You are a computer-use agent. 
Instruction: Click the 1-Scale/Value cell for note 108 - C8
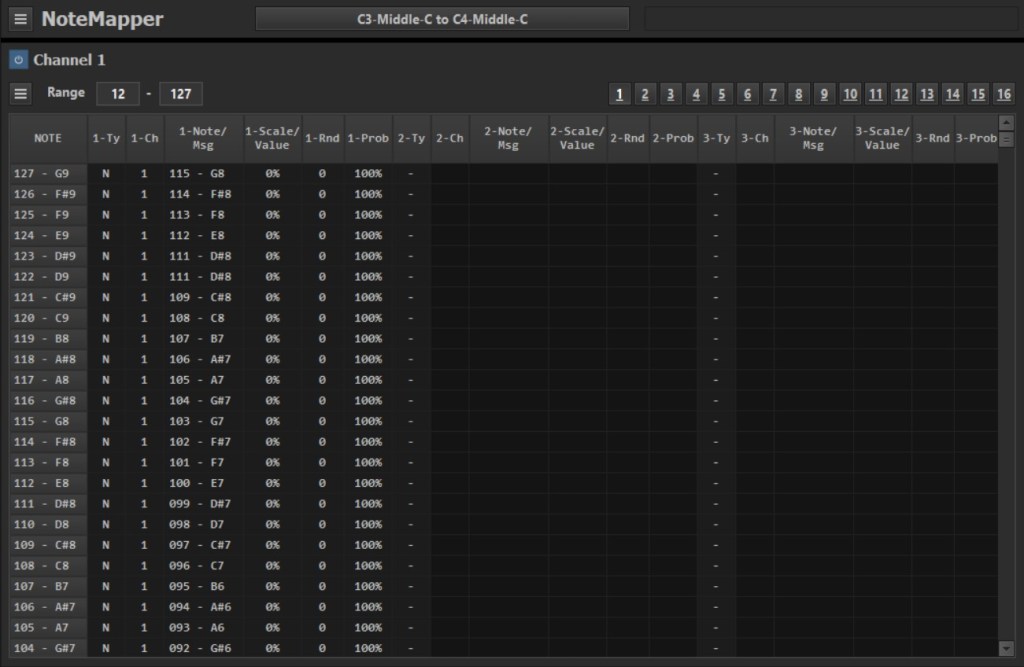(x=272, y=566)
